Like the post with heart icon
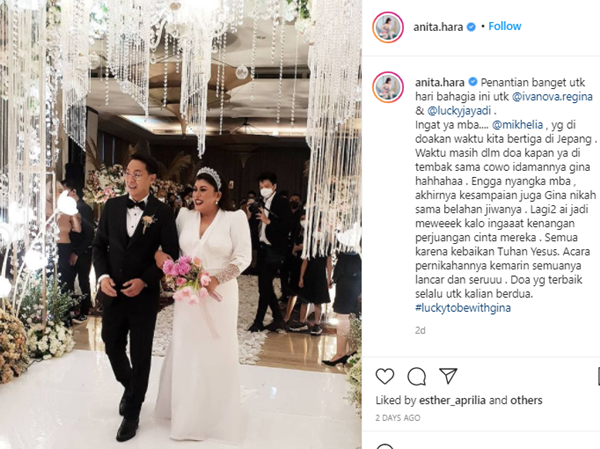Image resolution: width=600 pixels, height=449 pixels. point(385,376)
